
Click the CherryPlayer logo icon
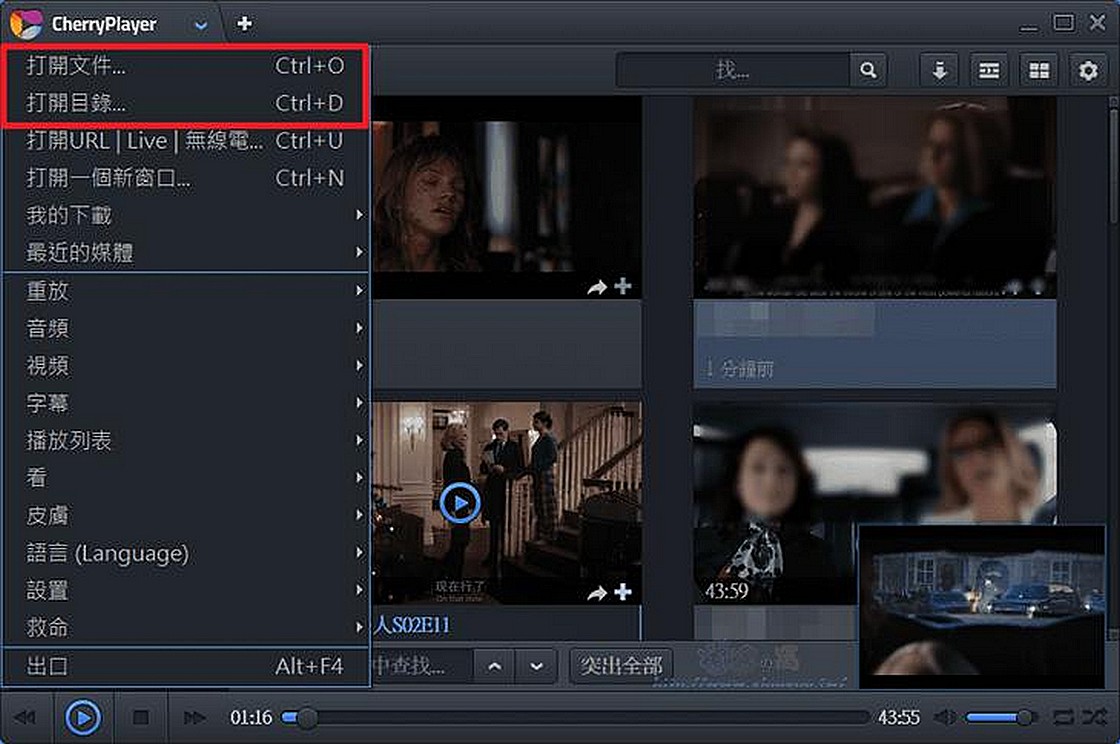[26, 24]
